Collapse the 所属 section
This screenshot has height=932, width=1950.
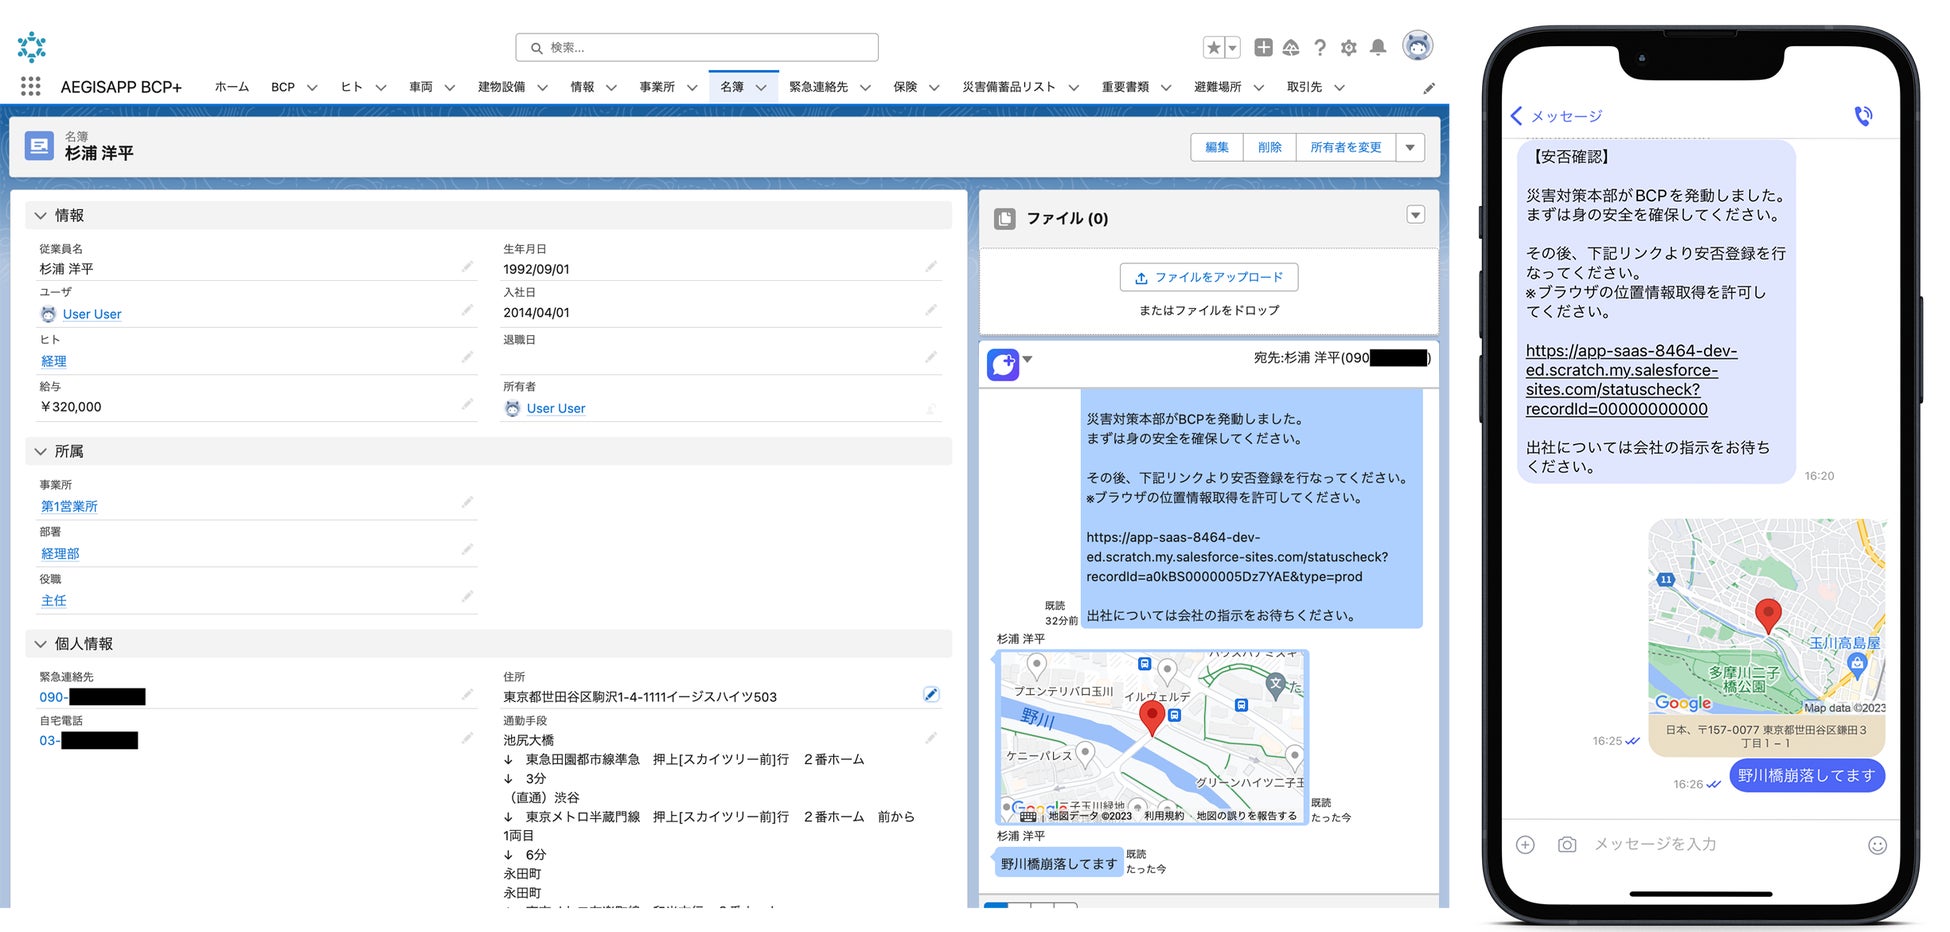click(40, 452)
